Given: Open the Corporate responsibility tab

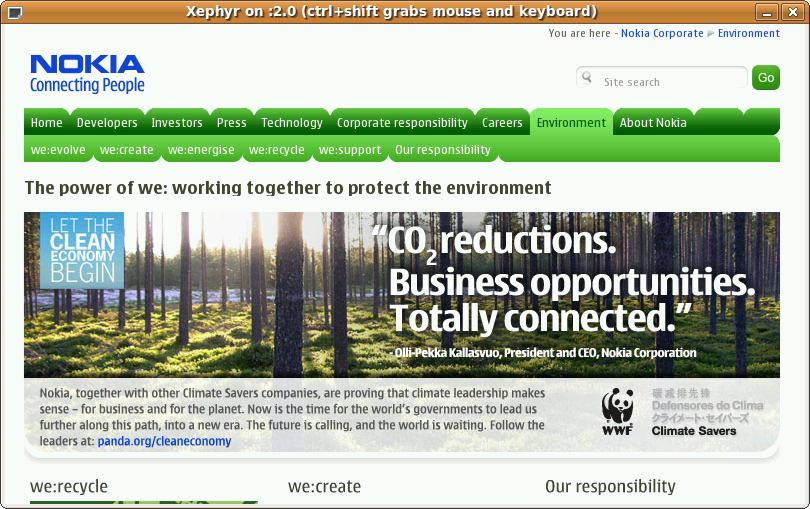Looking at the screenshot, I should point(402,123).
